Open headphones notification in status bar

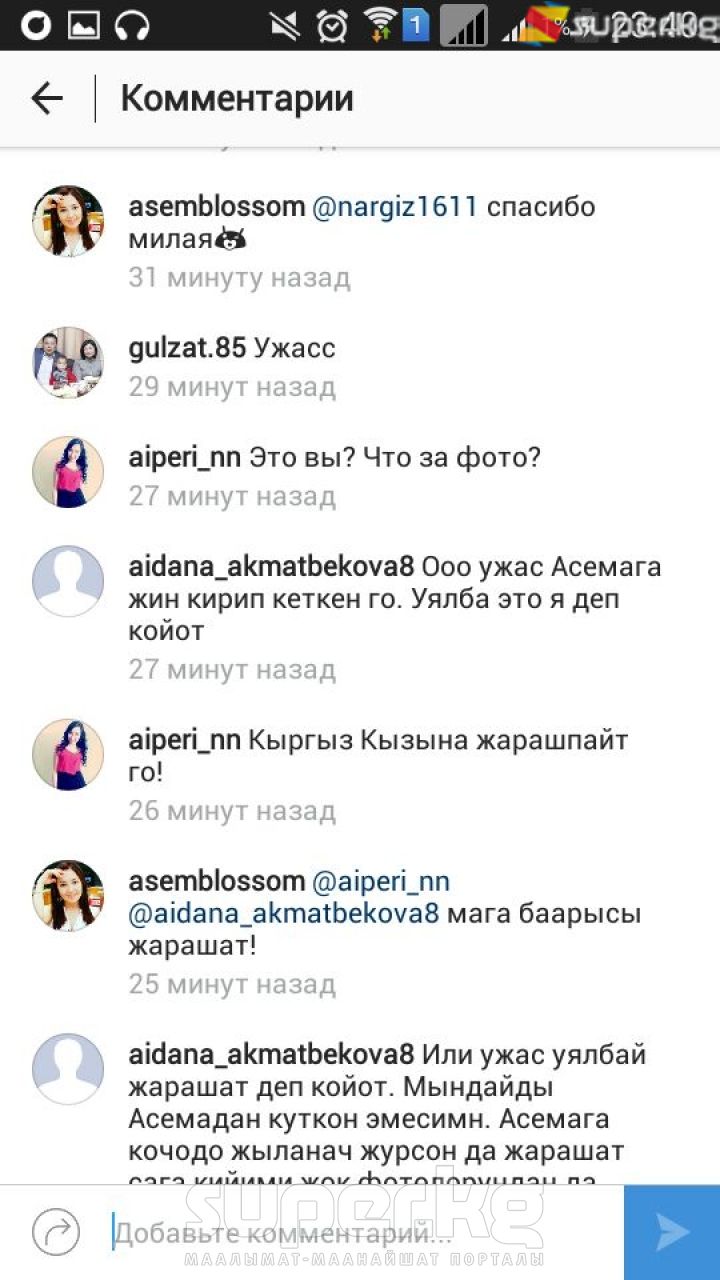pyautogui.click(x=132, y=25)
